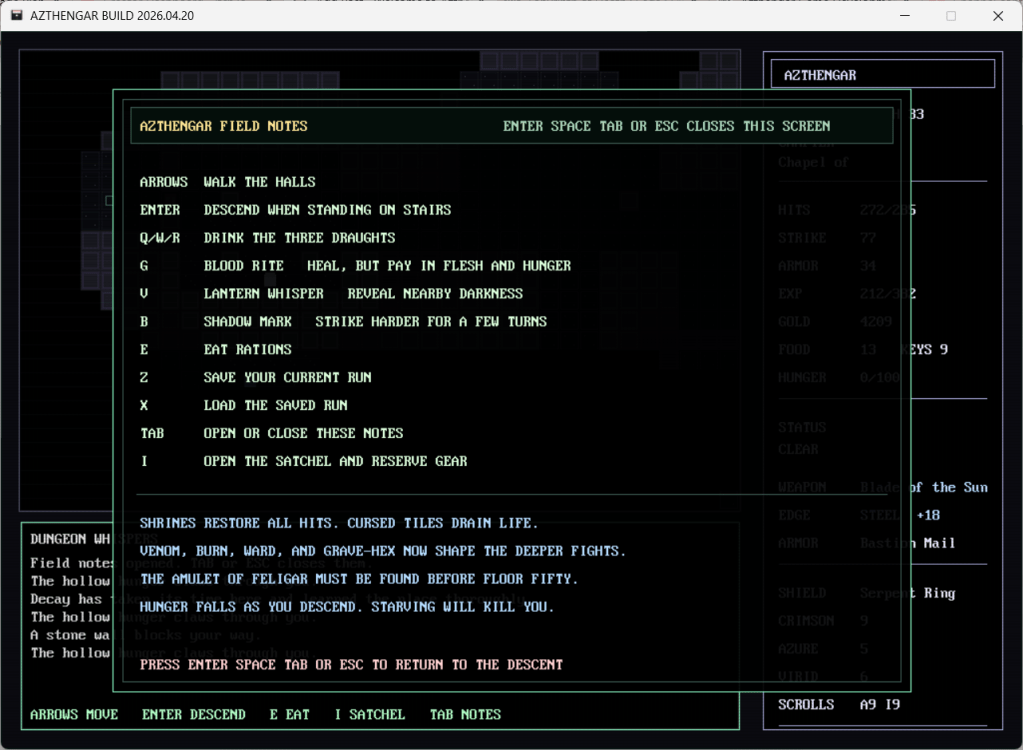Click the app icon in the title bar
Viewport: 1023px width, 750px height.
coord(16,16)
